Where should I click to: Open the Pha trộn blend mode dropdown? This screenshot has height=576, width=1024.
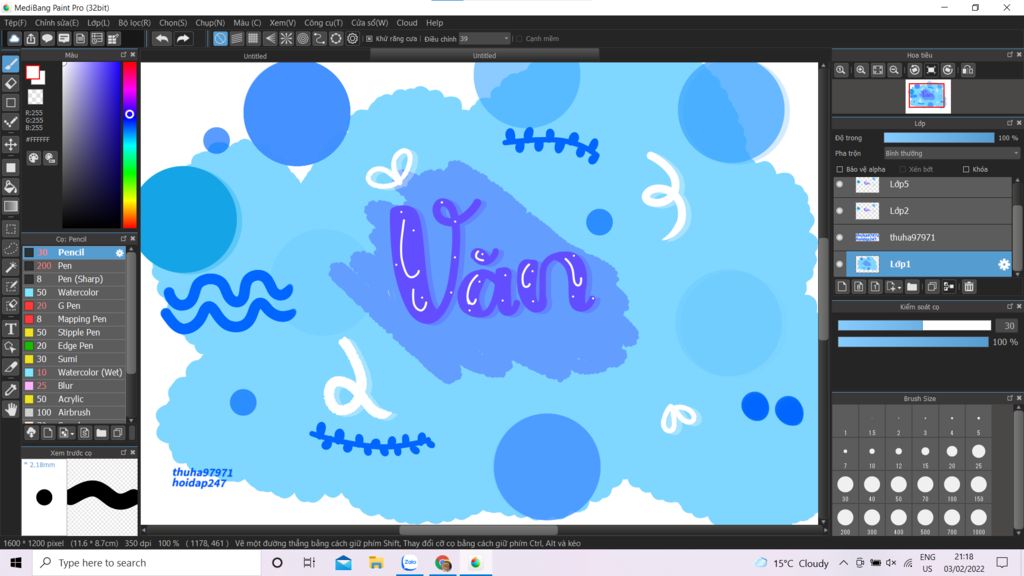tap(951, 153)
